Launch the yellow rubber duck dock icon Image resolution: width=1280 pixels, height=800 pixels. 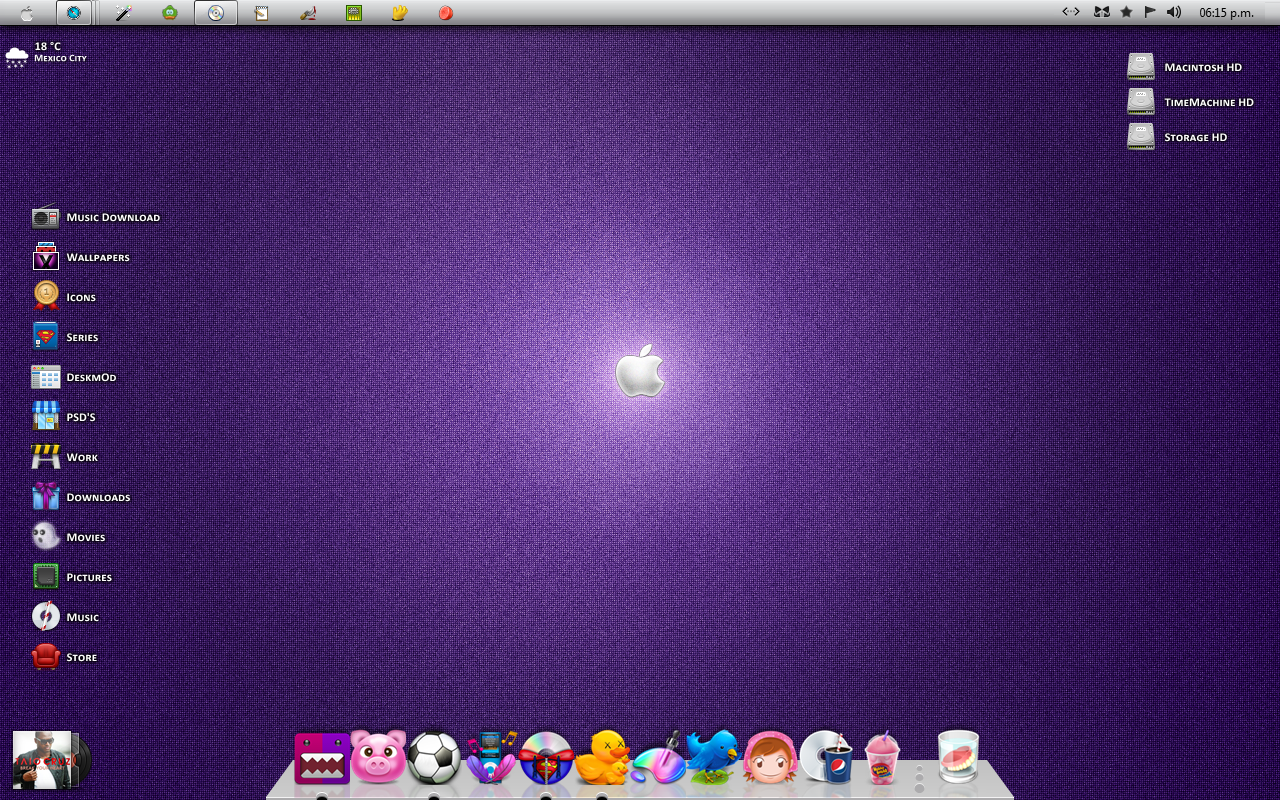click(x=602, y=757)
